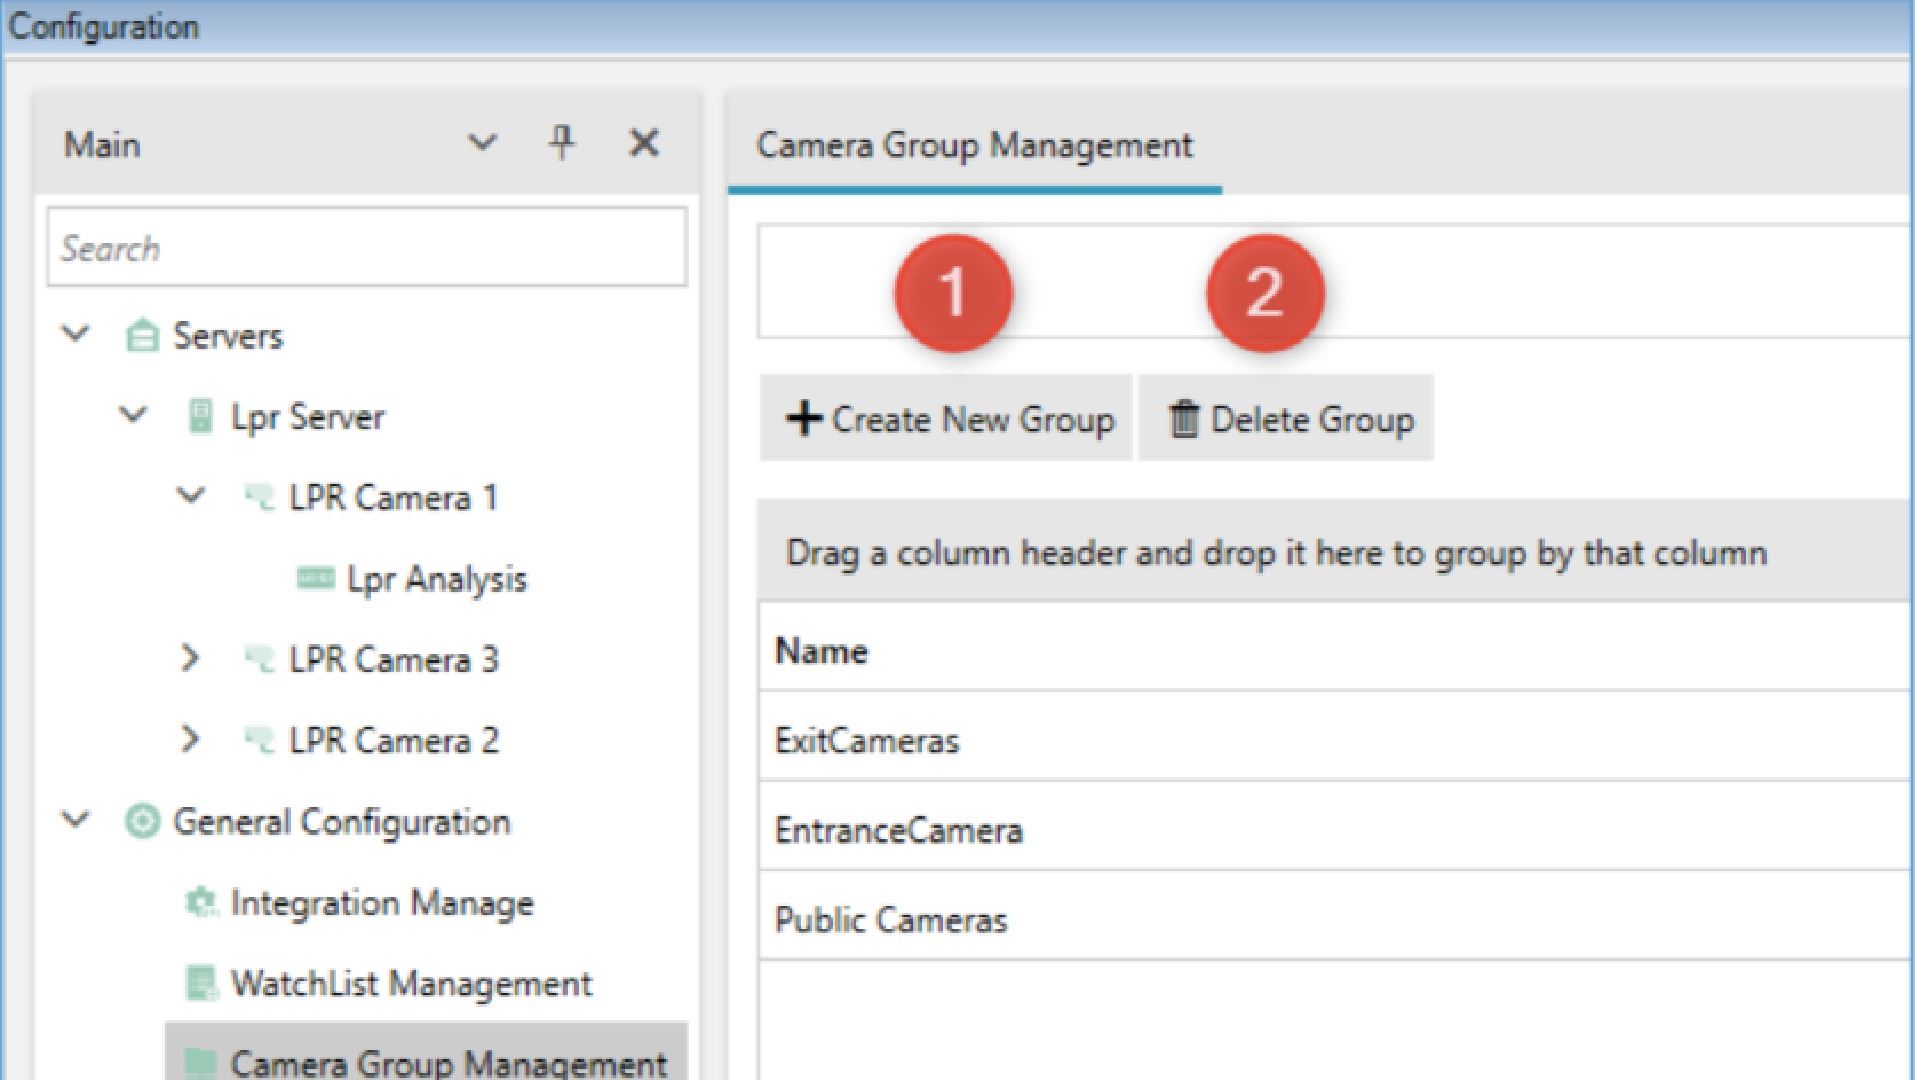Select LPR Camera 2 tree item

click(x=394, y=741)
